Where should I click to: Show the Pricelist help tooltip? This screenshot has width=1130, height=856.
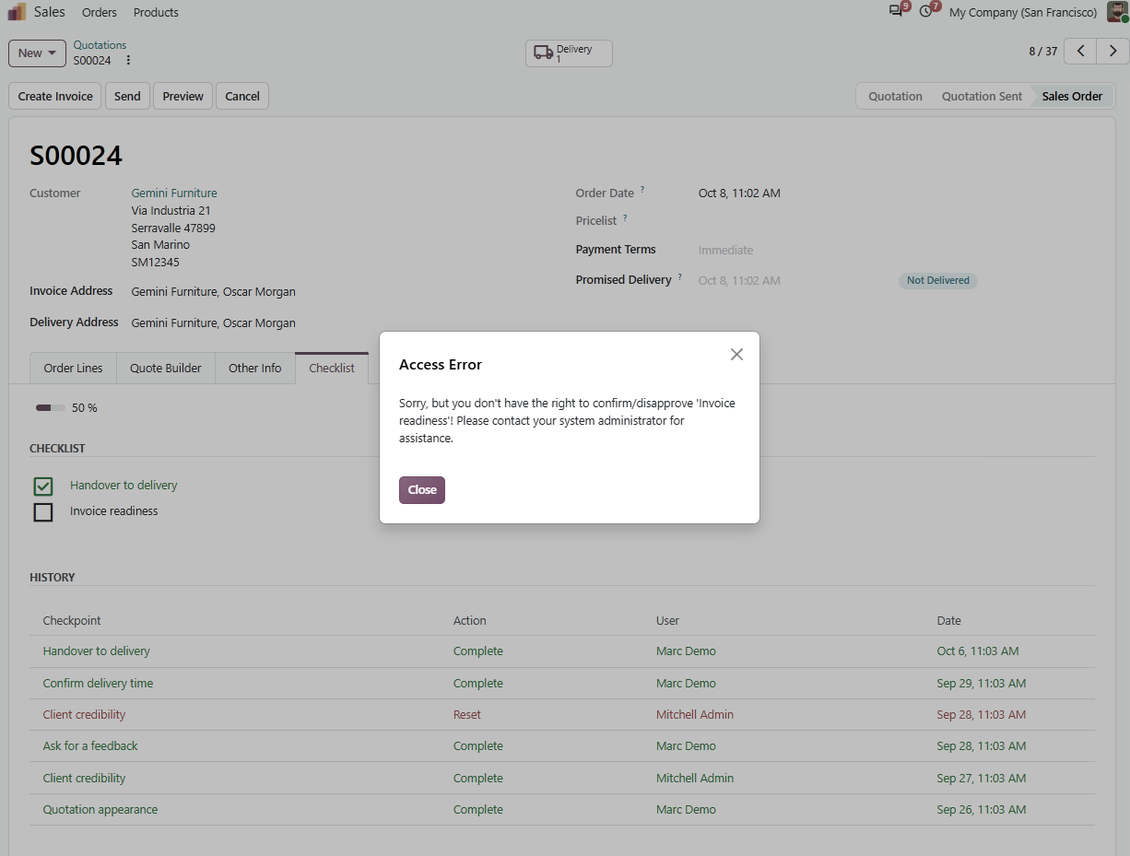(625, 218)
